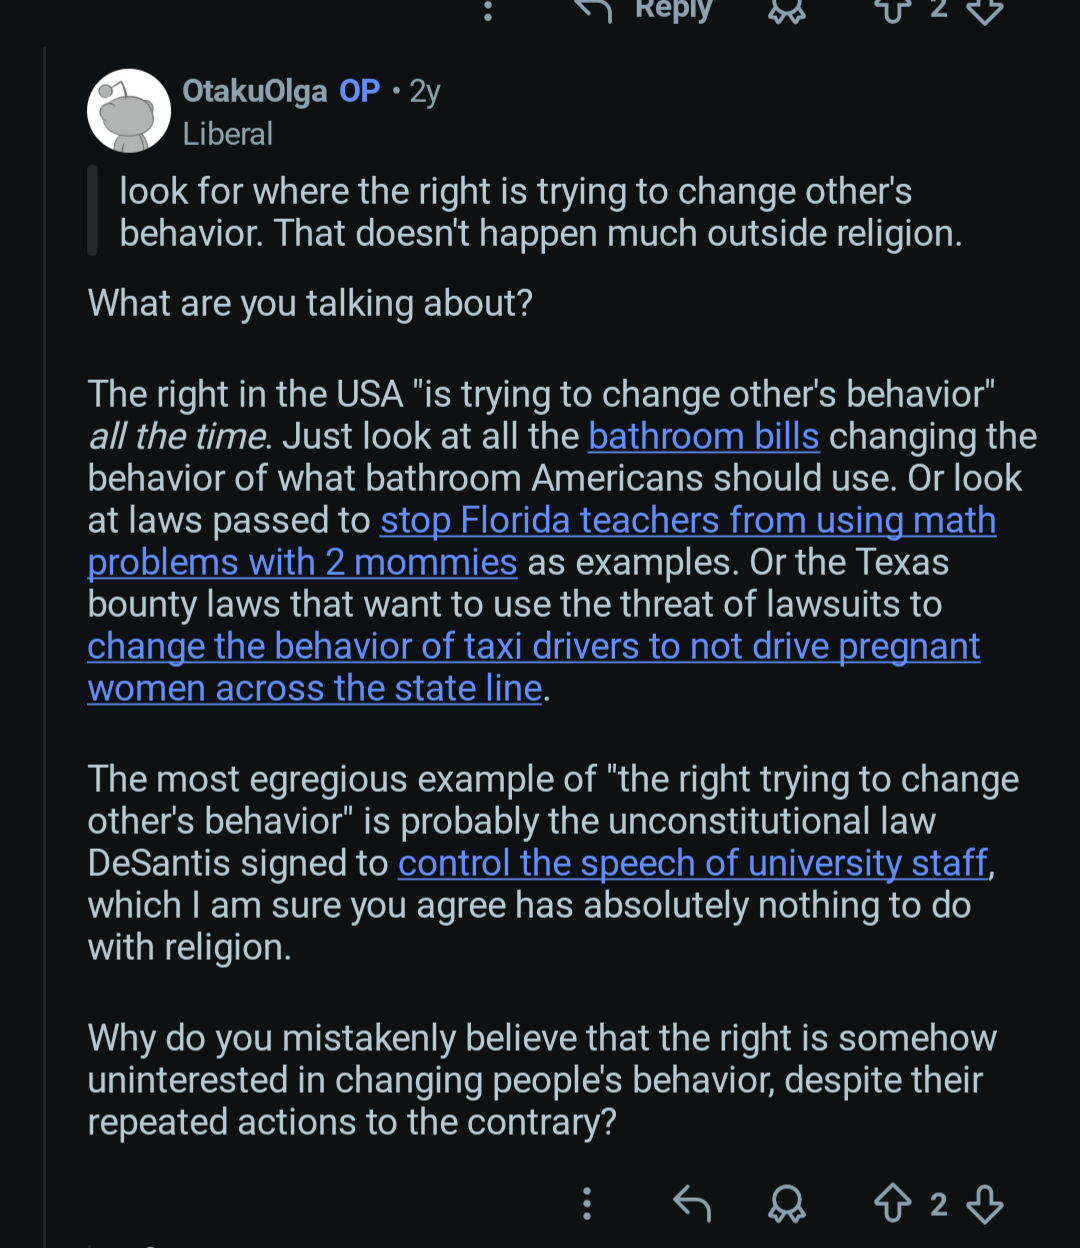1080x1248 pixels.
Task: Upvote the parent comment at the top
Action: [x=893, y=11]
